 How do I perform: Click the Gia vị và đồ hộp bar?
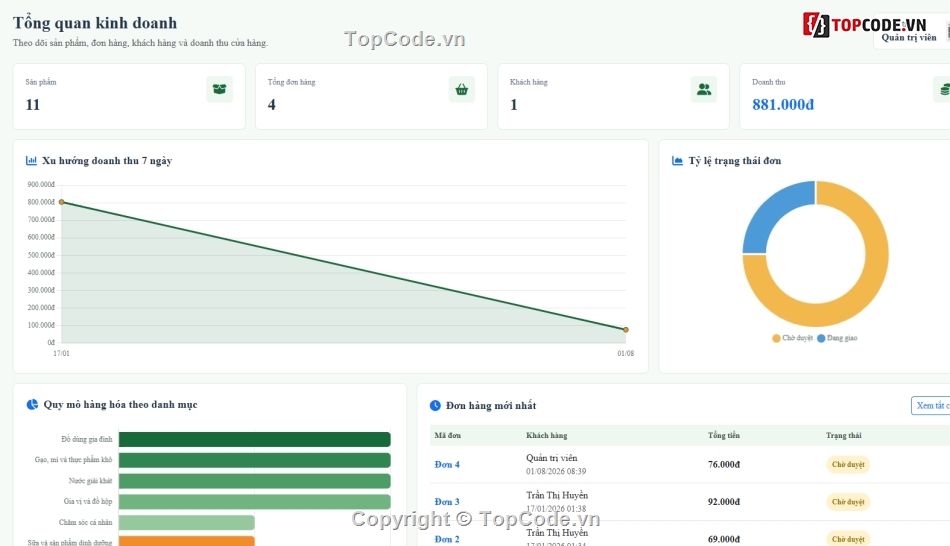pyautogui.click(x=254, y=502)
